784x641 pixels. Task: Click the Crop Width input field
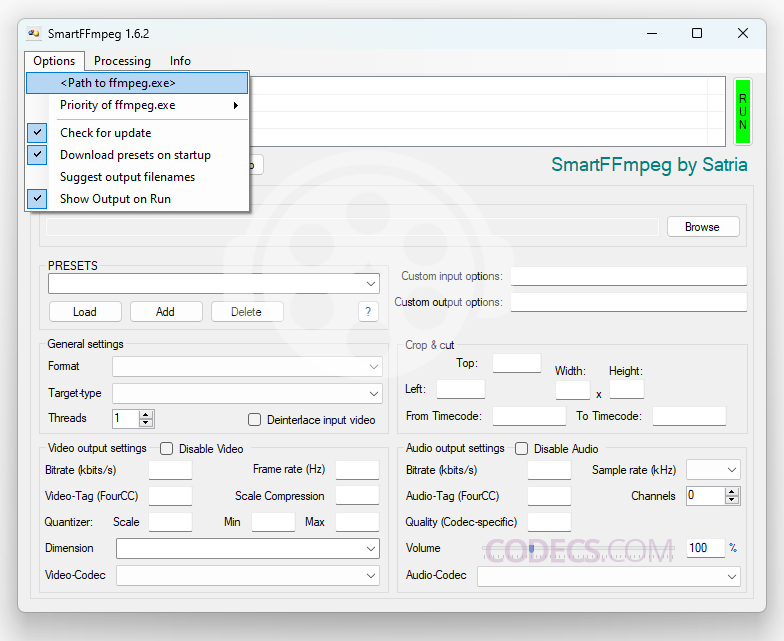pyautogui.click(x=572, y=390)
